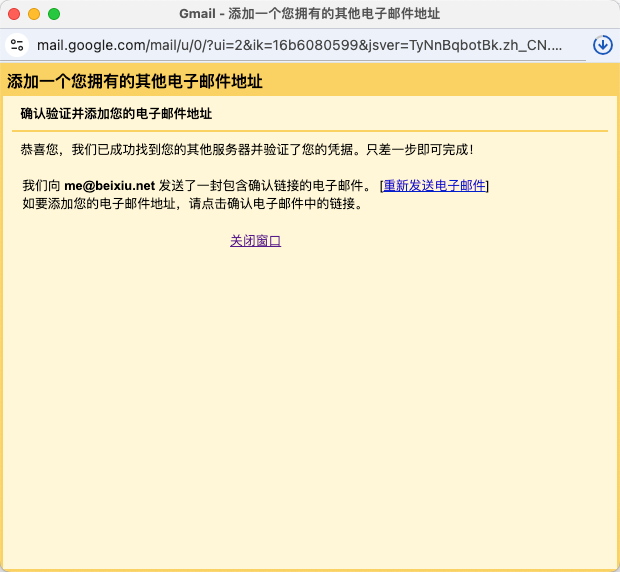This screenshot has width=620, height=572.
Task: Click the subheading 确认验证并添加您的电子邮件地址
Action: pyautogui.click(x=116, y=114)
